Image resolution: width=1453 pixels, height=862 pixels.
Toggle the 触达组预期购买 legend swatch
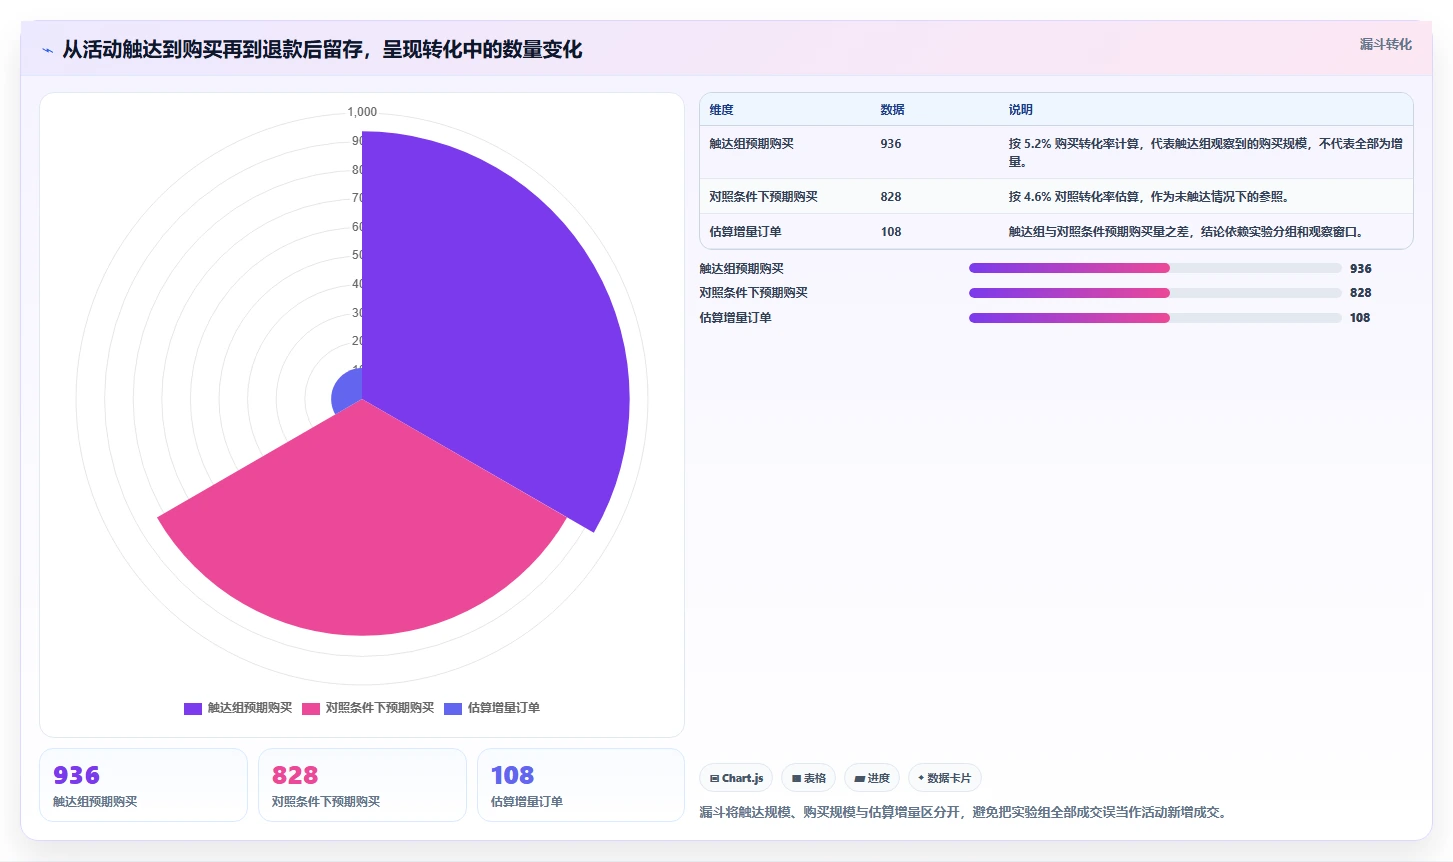[x=193, y=708]
